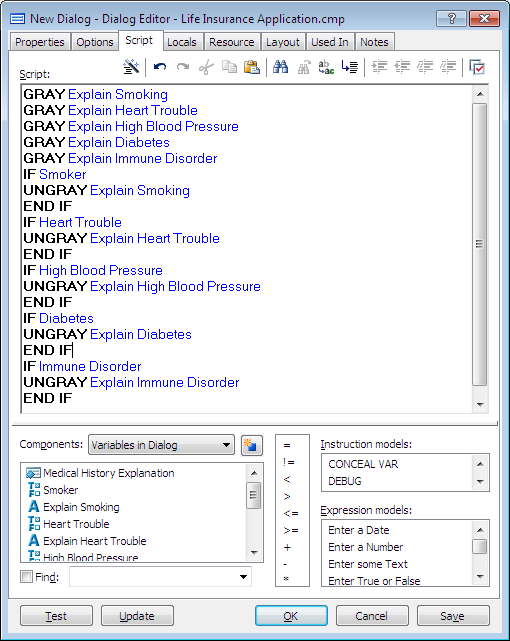Click the Undo arrow icon
Screen dimensions: 510x641
(160, 67)
